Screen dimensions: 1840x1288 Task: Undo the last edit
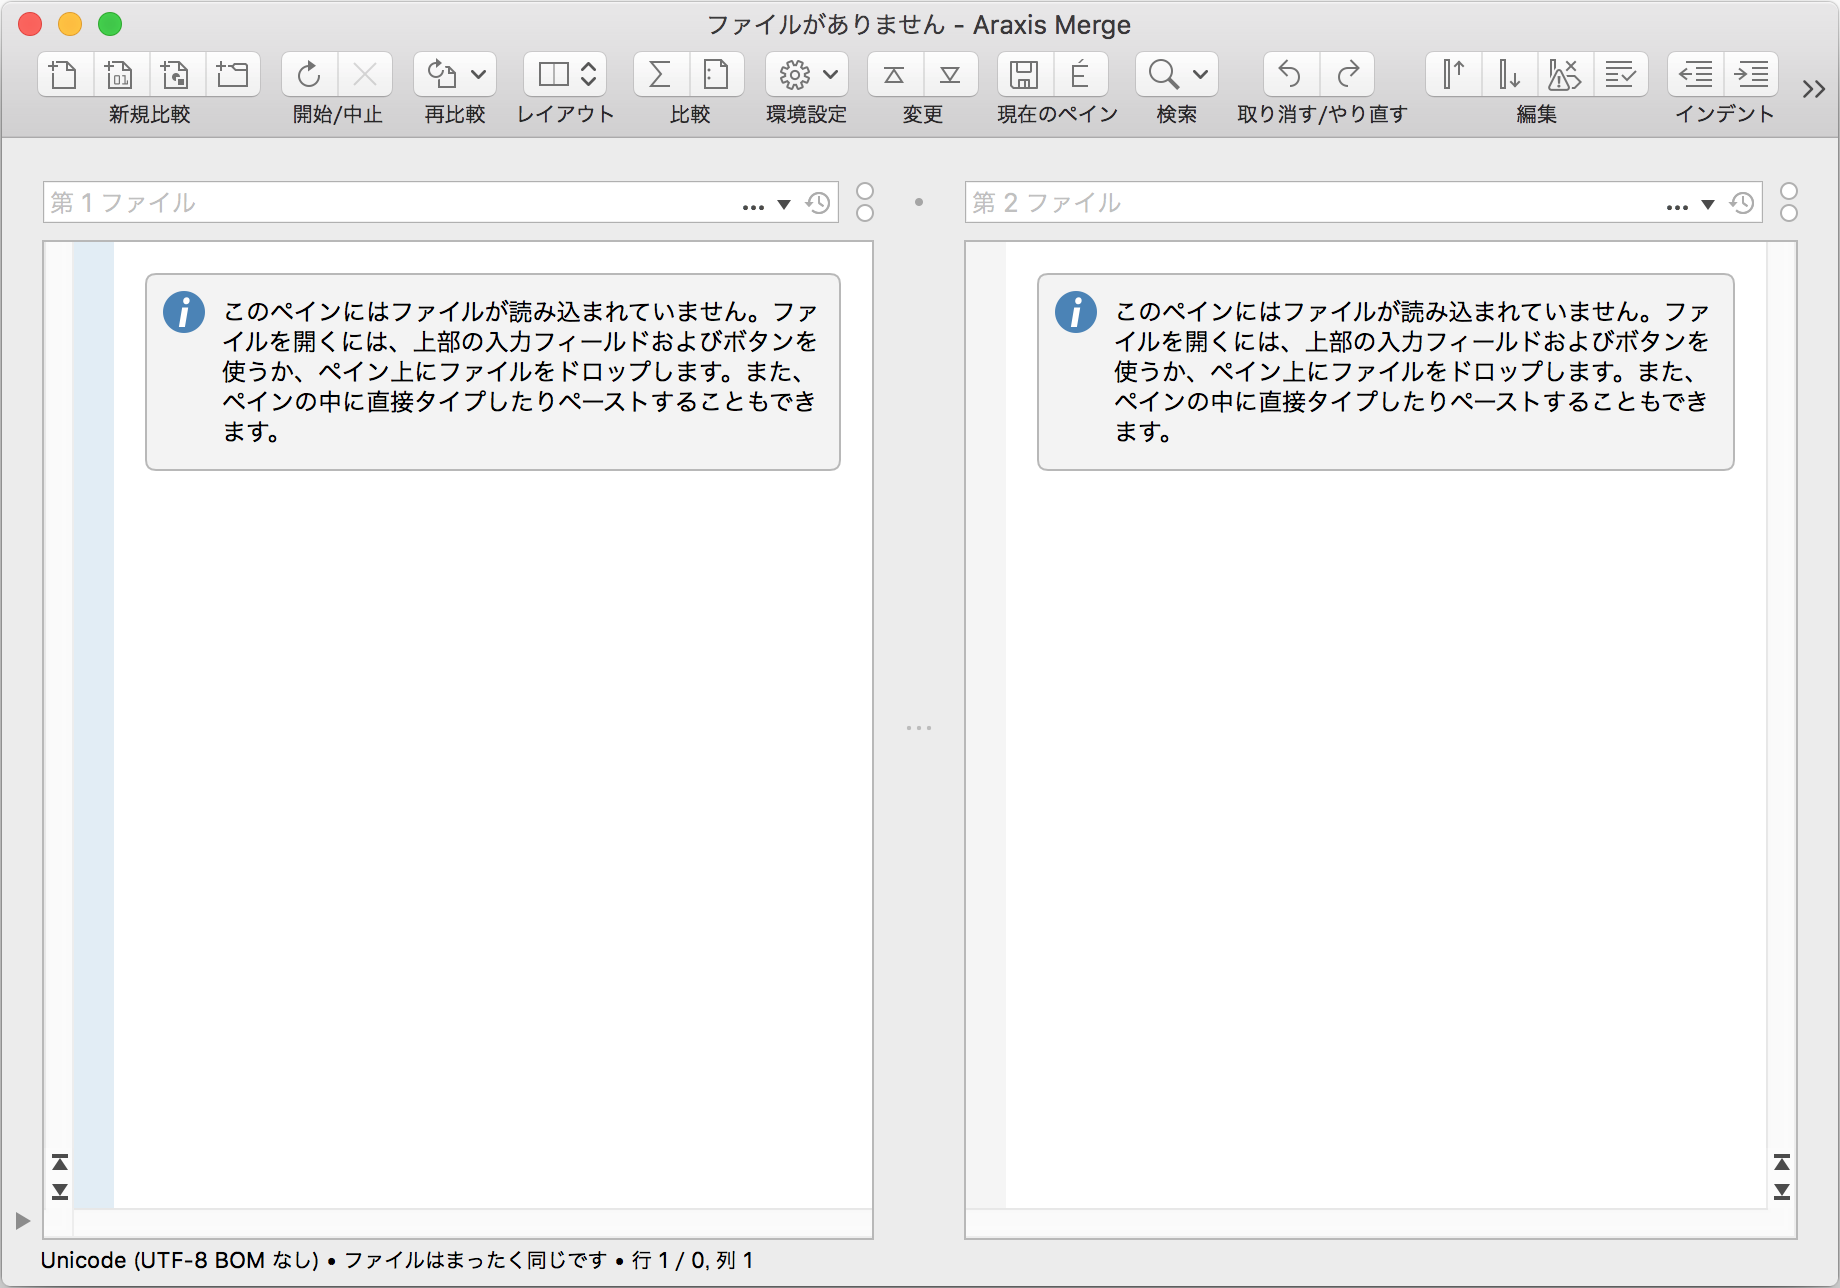(1289, 73)
